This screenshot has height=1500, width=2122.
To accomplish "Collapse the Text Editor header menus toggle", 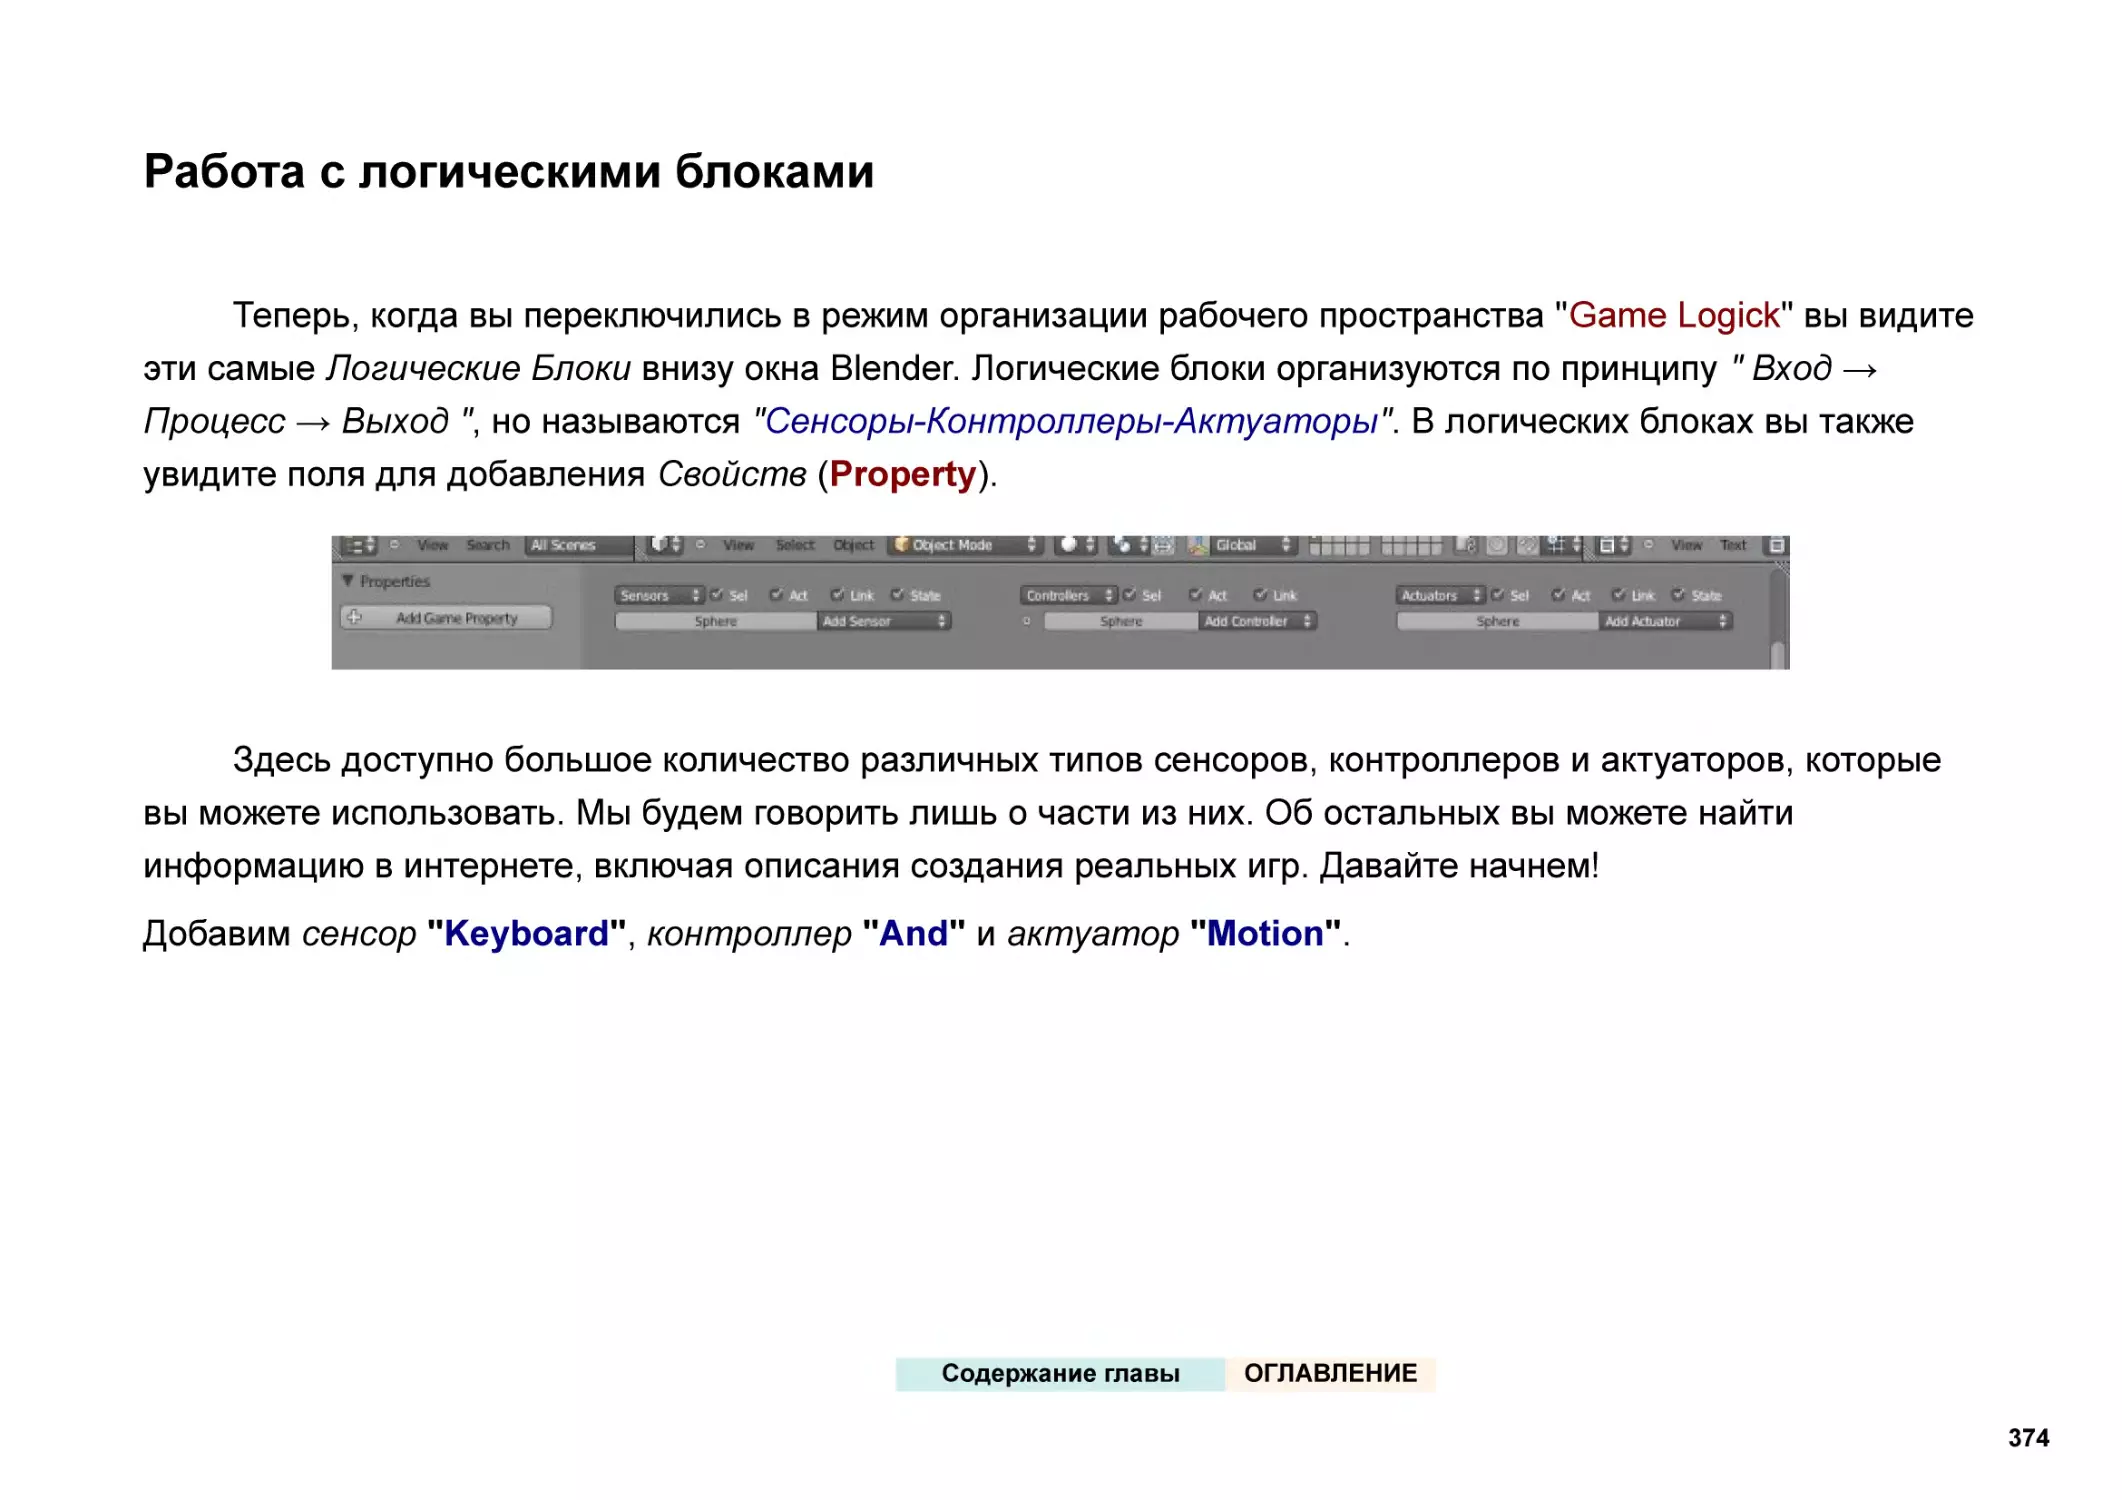I will [1649, 545].
